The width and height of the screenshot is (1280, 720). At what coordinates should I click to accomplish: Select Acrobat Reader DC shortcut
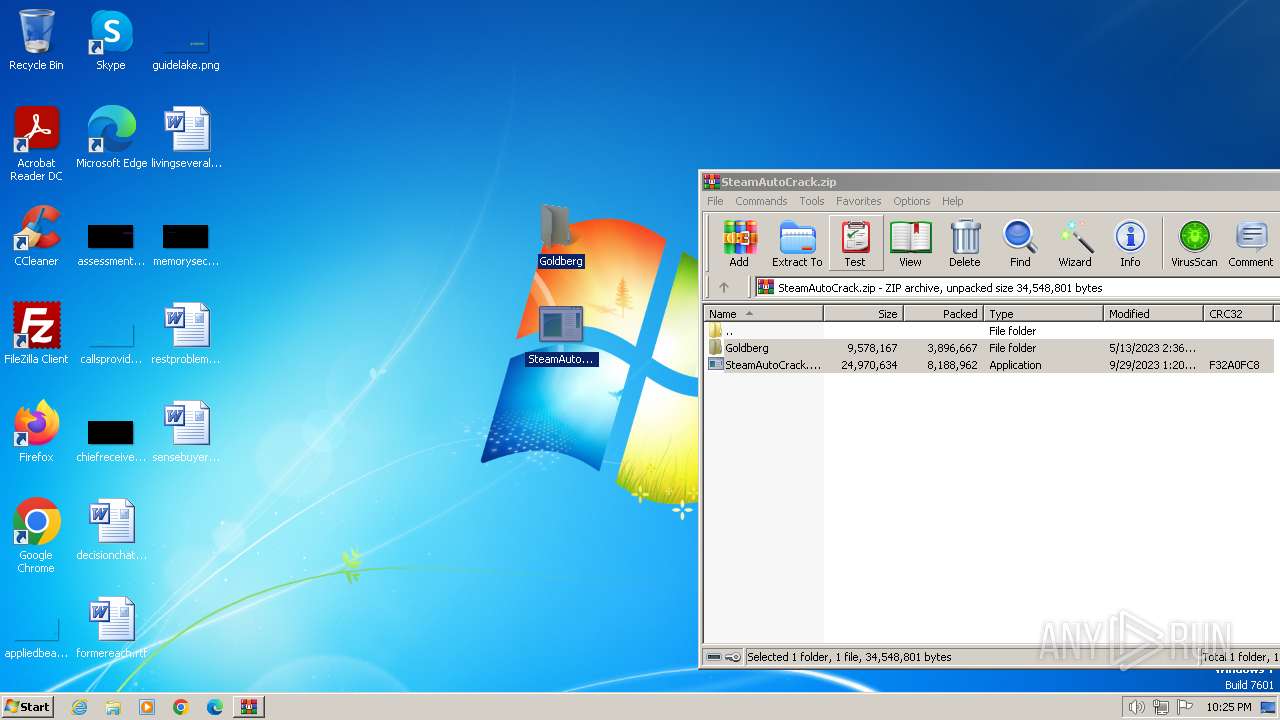36,144
